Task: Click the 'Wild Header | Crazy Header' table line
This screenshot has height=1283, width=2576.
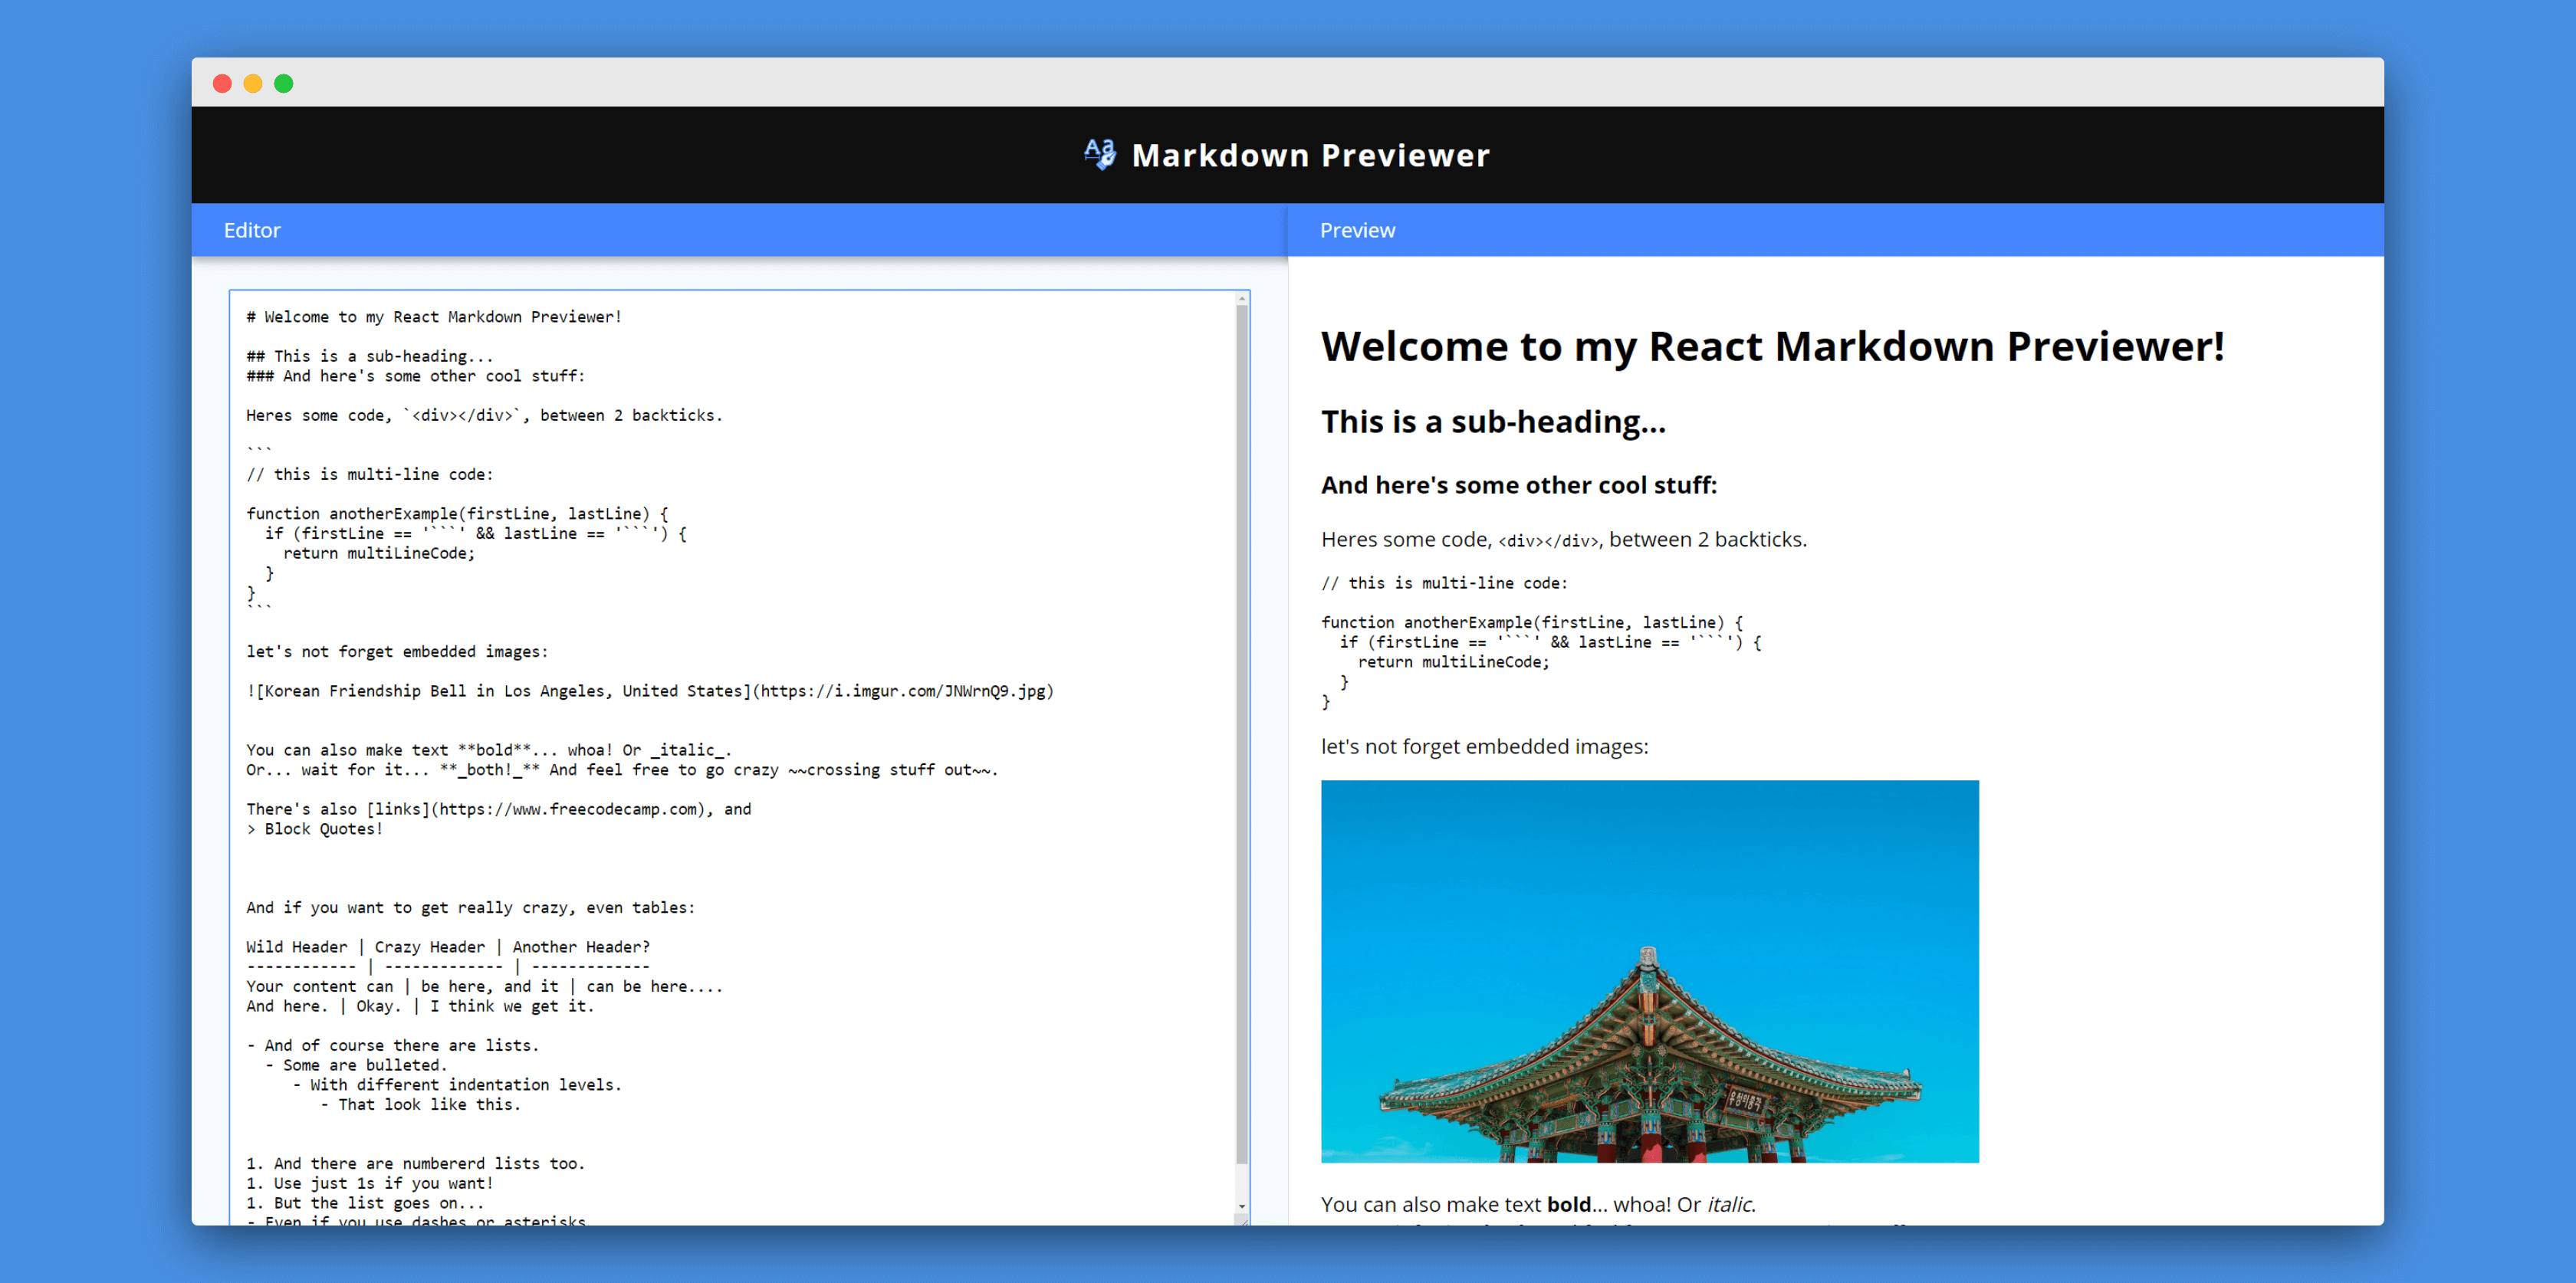Action: click(x=448, y=947)
